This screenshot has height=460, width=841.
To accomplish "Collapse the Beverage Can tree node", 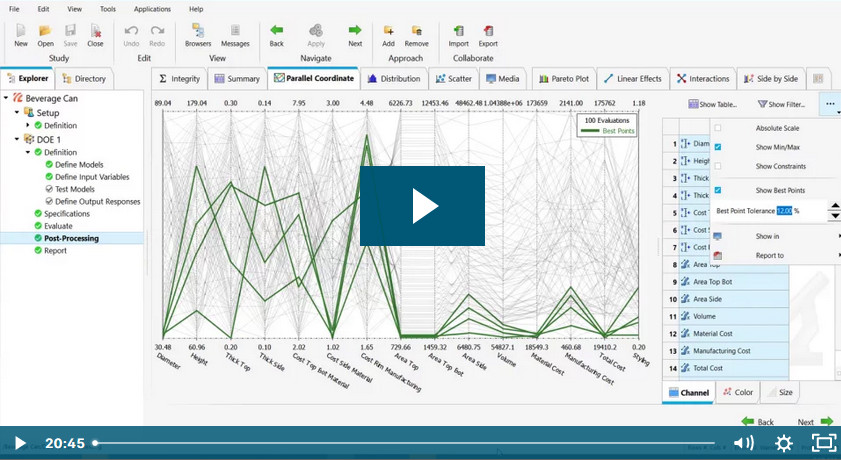I will [6, 98].
